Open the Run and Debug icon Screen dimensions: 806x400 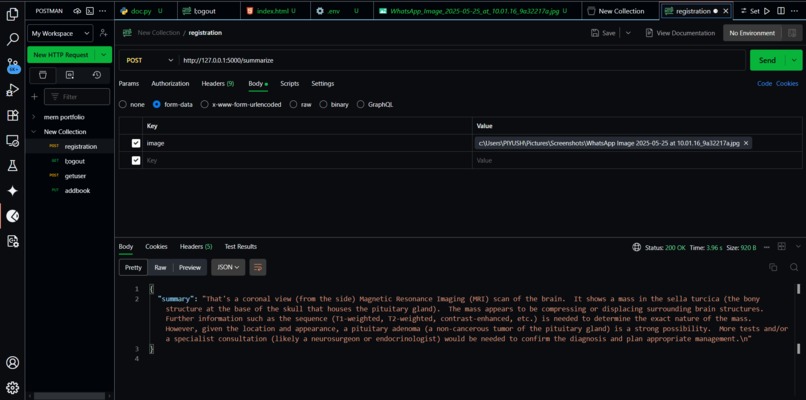pyautogui.click(x=12, y=90)
